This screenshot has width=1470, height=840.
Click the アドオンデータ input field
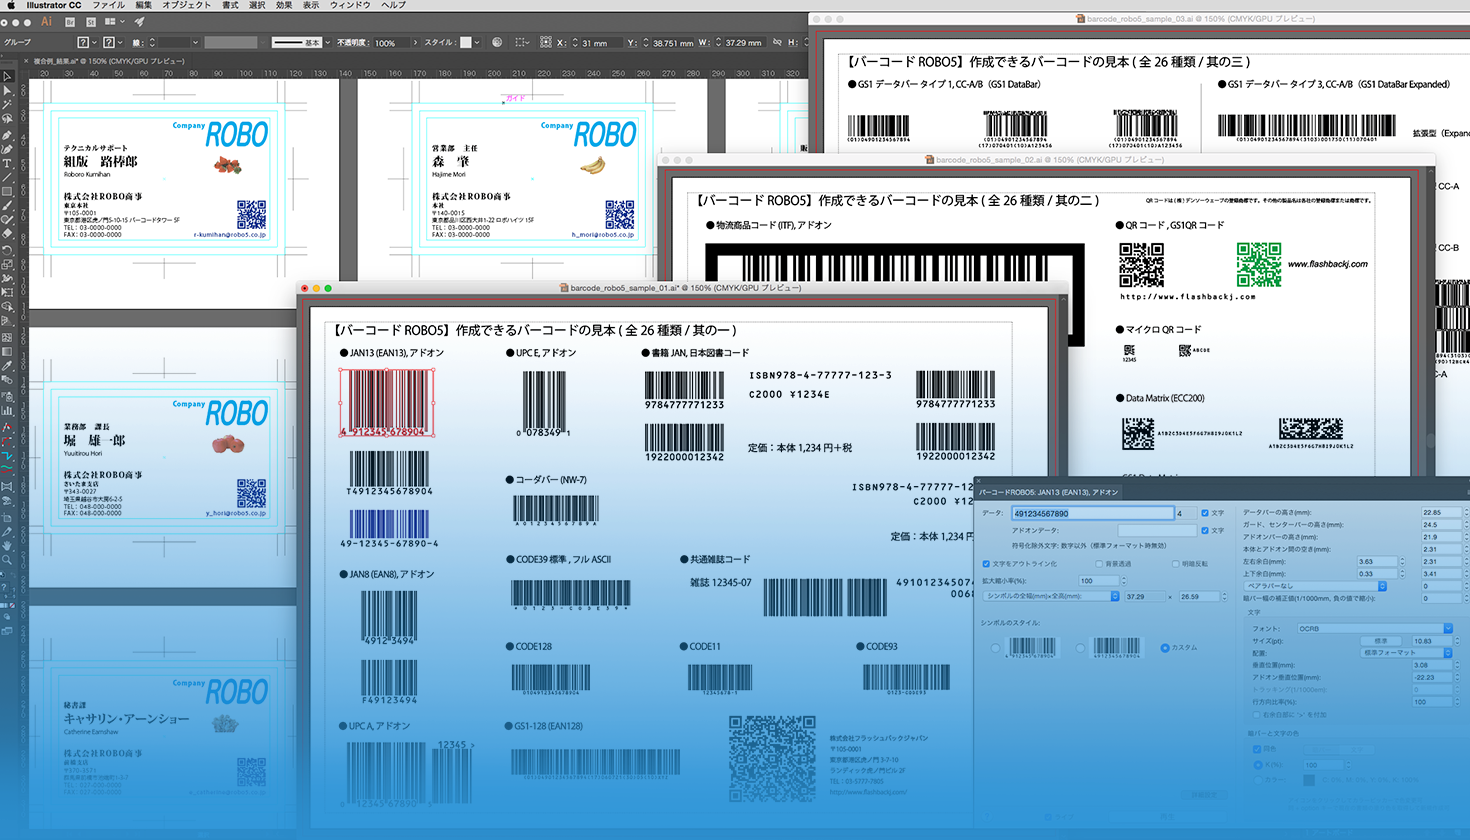click(x=1157, y=530)
